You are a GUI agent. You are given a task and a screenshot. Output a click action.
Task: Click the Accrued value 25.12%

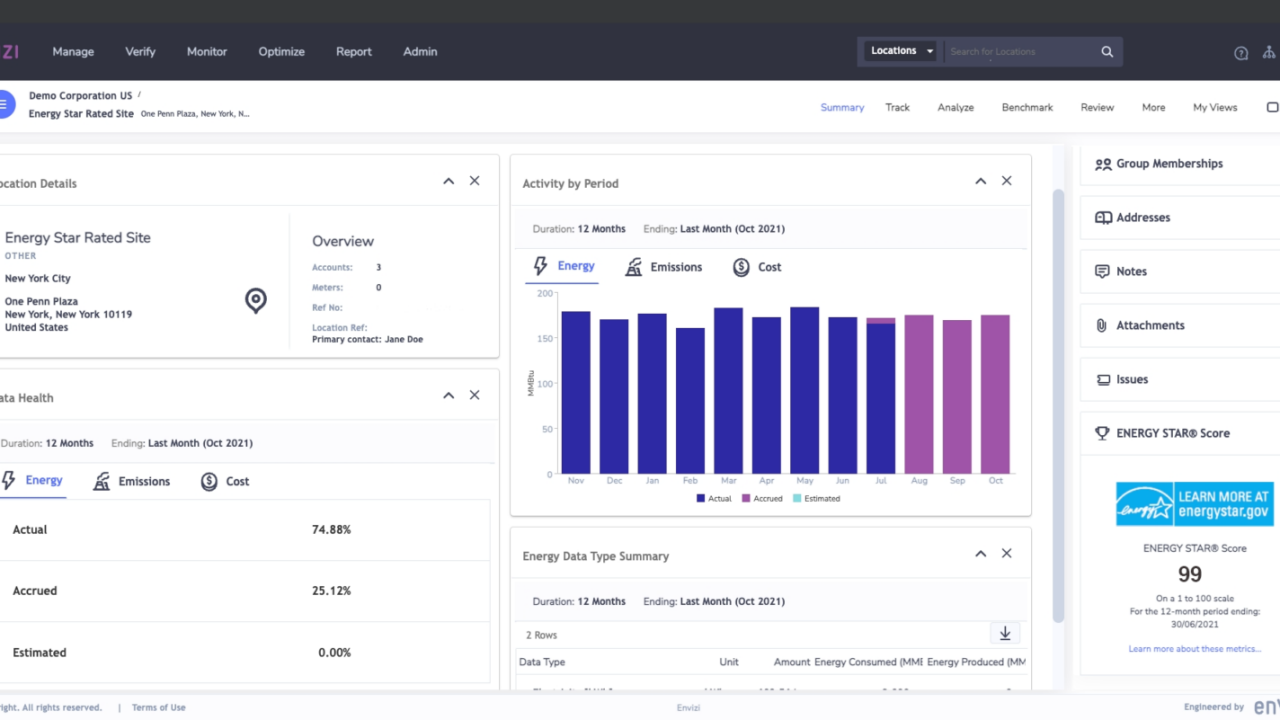coord(331,591)
